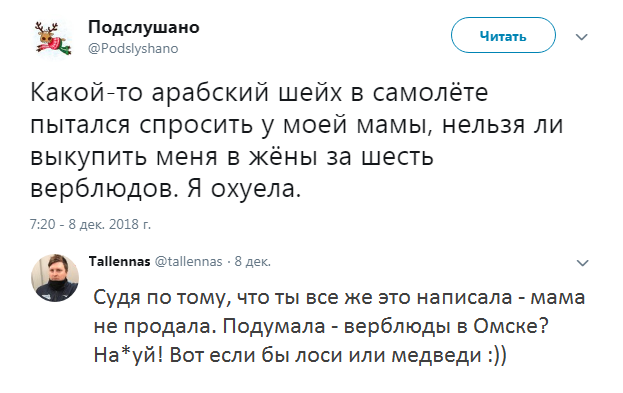This screenshot has height=393, width=623.
Task: Follow the account with the Читать button
Action: pos(503,35)
